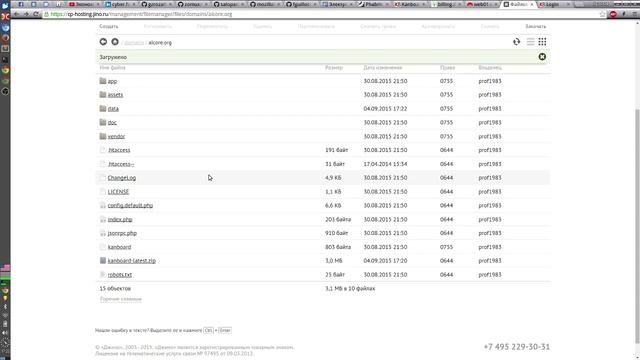Open the ChangeLog file link
Image resolution: width=640 pixels, height=360 pixels.
tap(122, 178)
